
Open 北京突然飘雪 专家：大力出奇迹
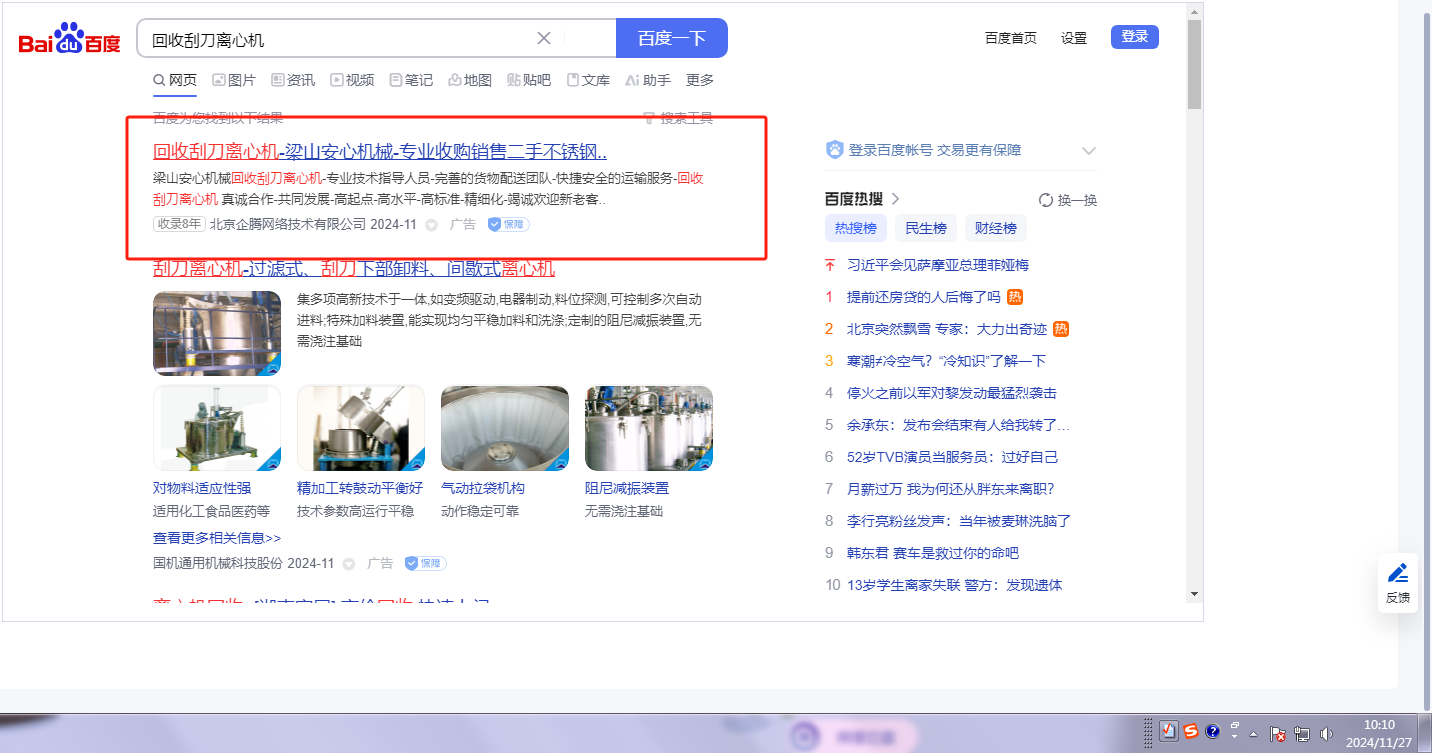tap(947, 329)
